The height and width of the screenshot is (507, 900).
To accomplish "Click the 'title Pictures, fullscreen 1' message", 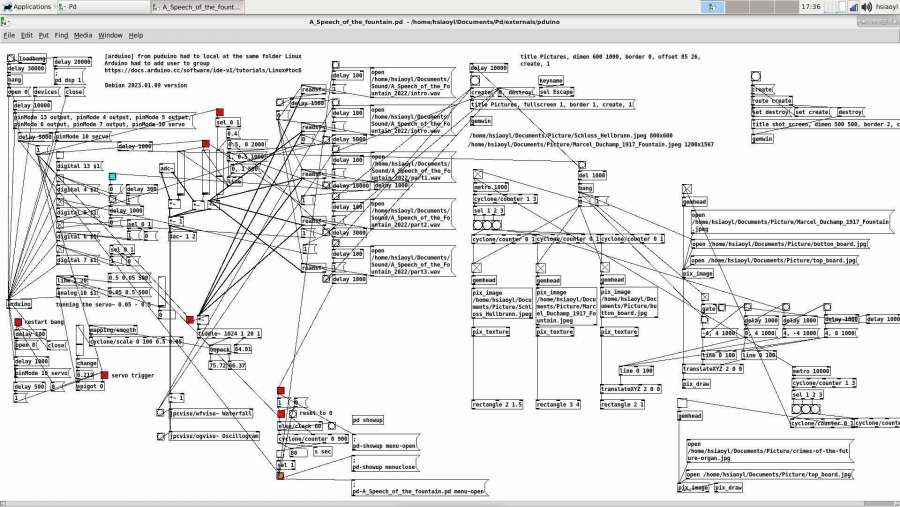I will click(x=552, y=105).
